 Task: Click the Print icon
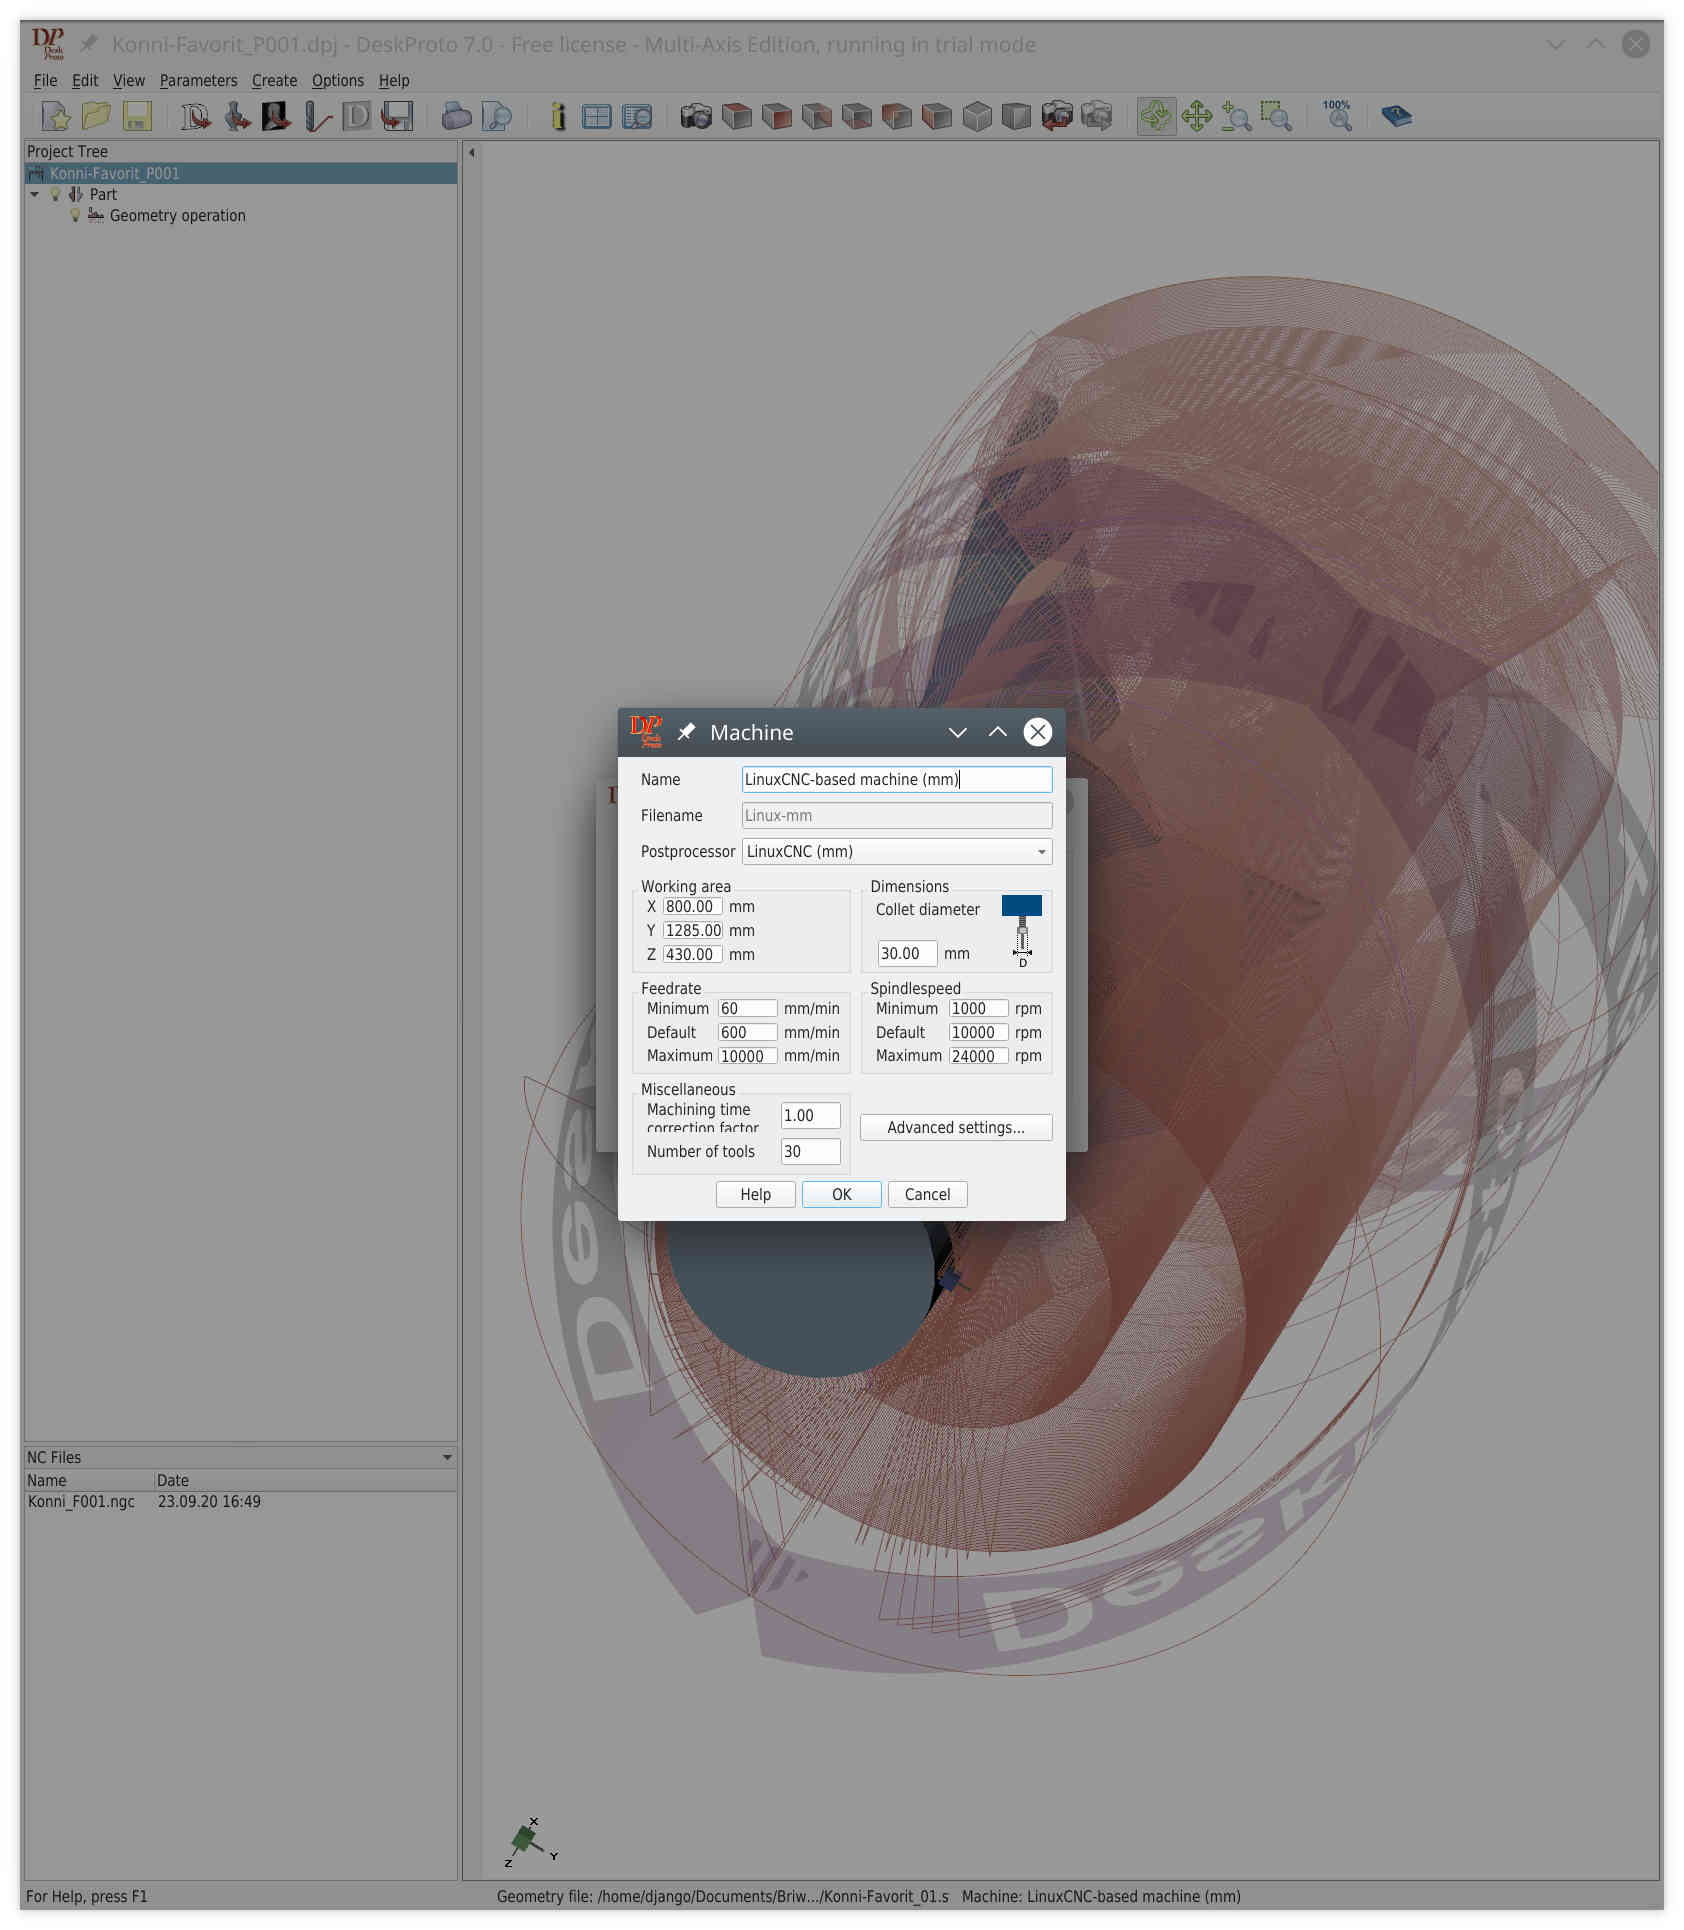point(456,116)
